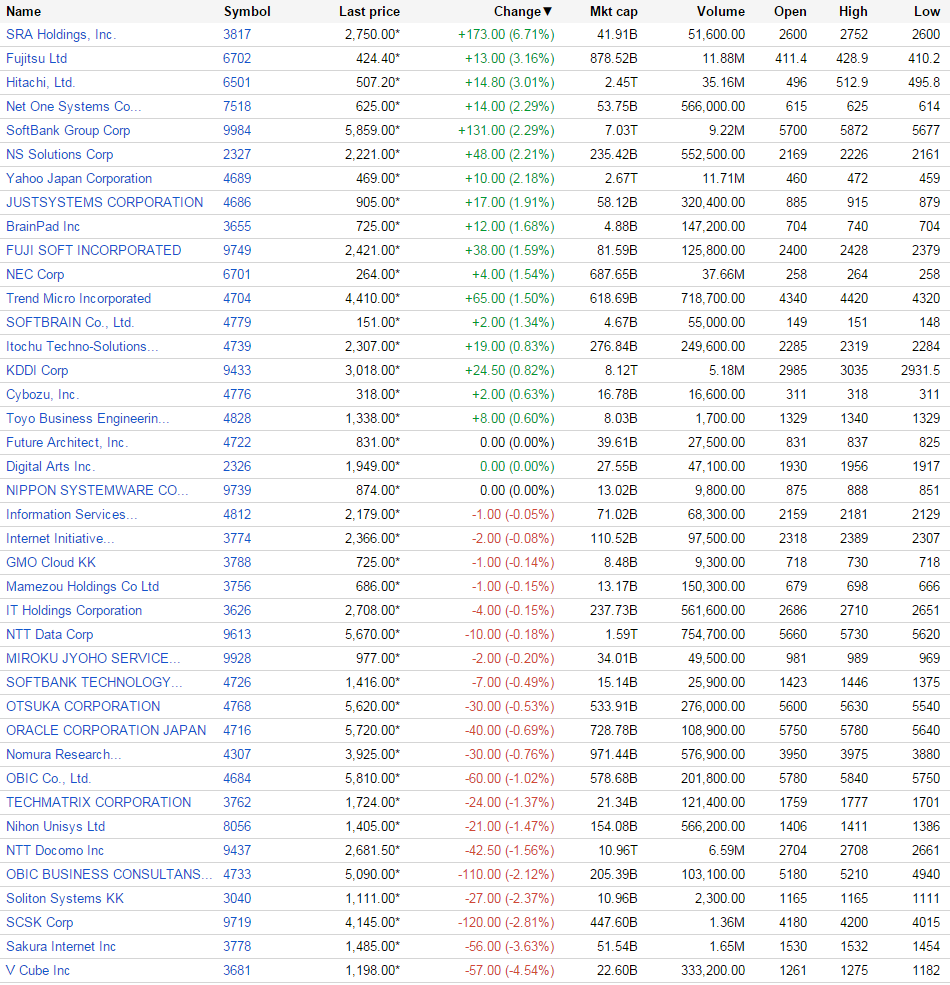The width and height of the screenshot is (950, 985).
Task: Open the SCSK Corp link
Action: (40, 922)
